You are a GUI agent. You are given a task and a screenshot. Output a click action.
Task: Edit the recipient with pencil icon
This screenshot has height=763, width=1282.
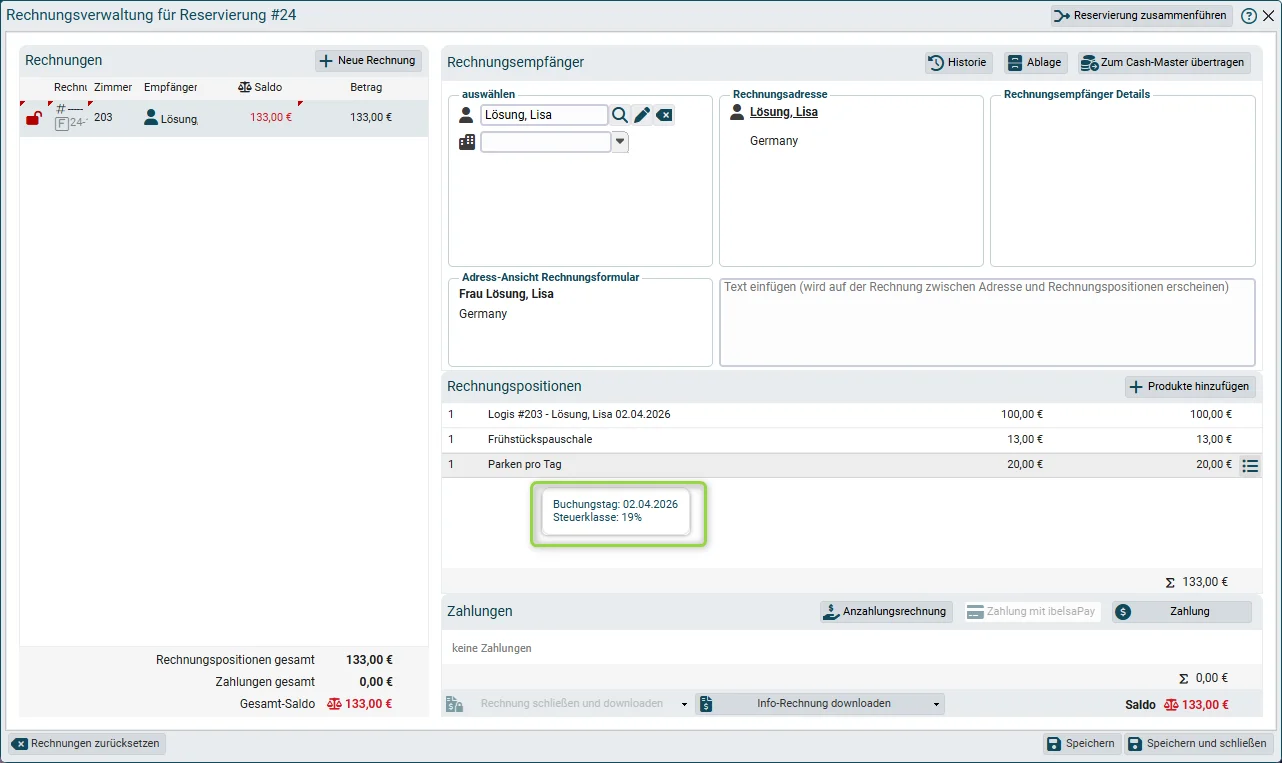click(642, 115)
